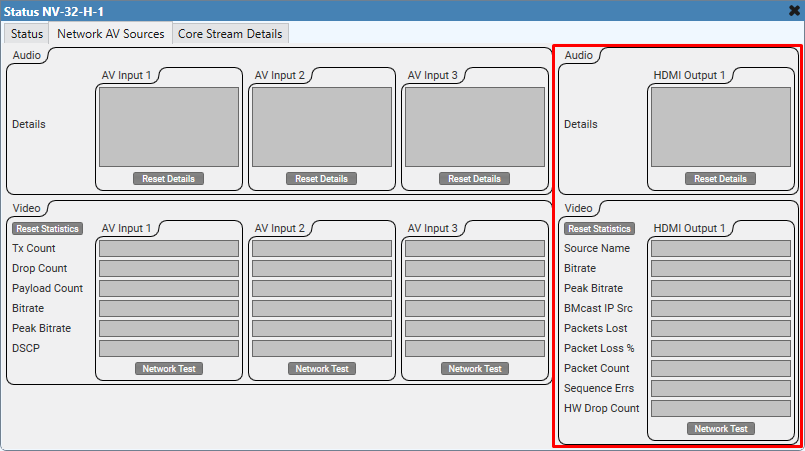805x451 pixels.
Task: Select the HDMI Output 1 Source Name field
Action: point(720,248)
